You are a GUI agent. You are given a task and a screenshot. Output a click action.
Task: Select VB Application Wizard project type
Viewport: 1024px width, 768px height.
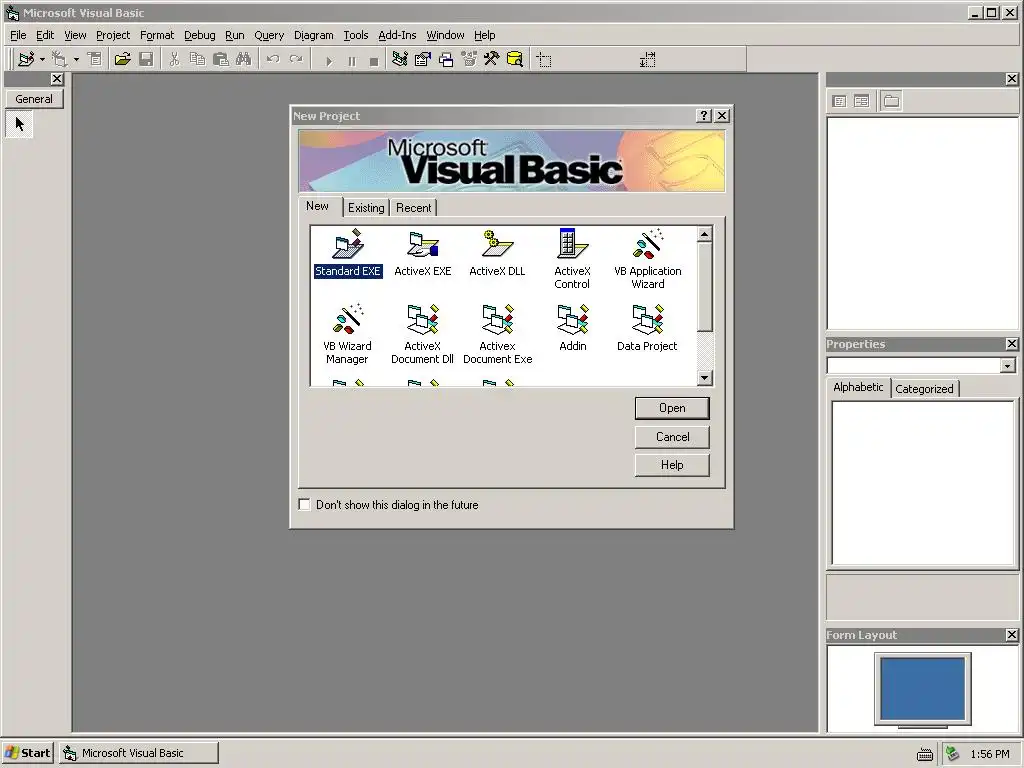648,259
